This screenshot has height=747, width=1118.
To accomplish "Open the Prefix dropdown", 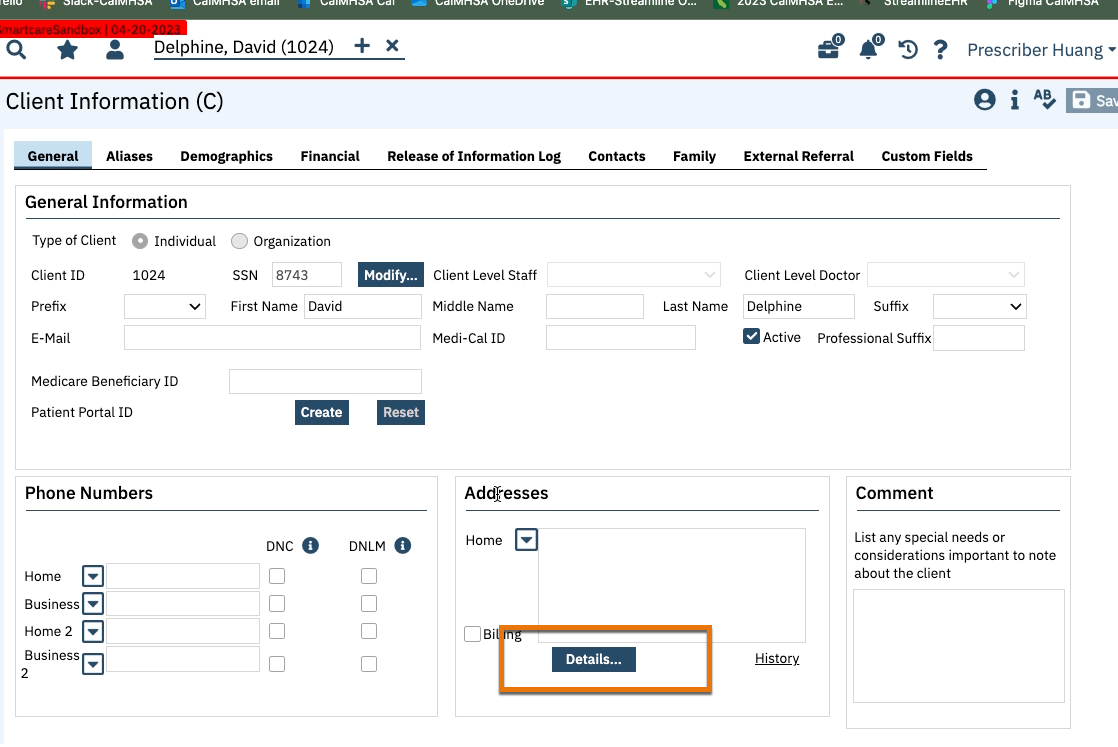I will 165,306.
